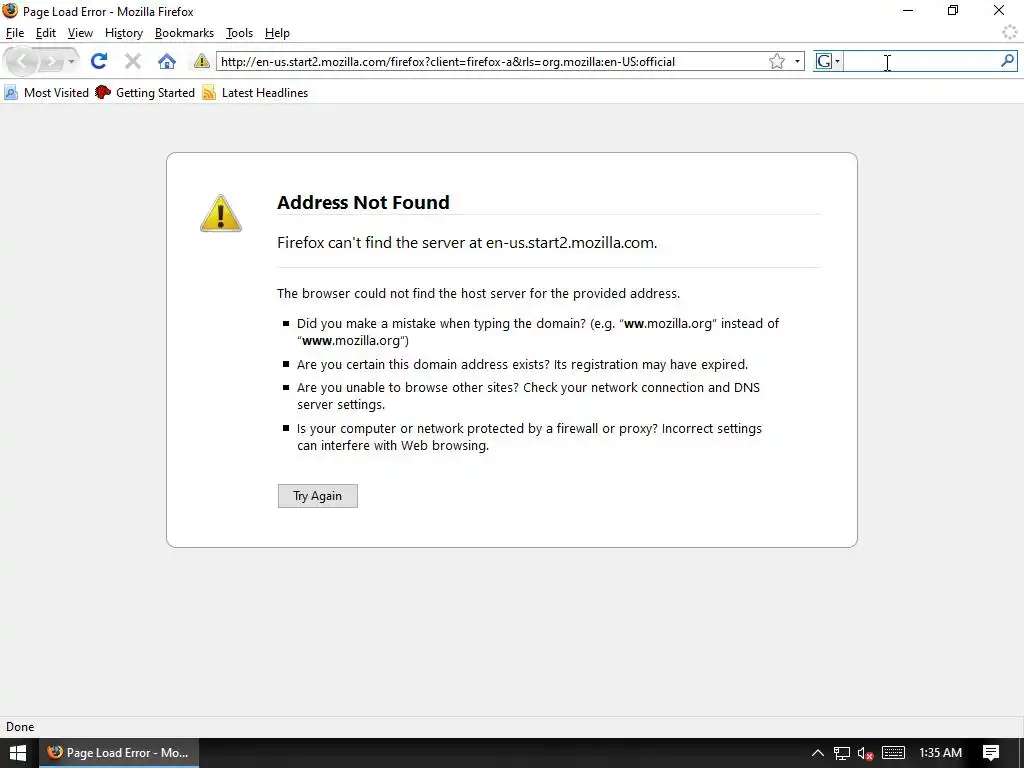Screen dimensions: 1024x768
Task: Open the Windows Start menu
Action: point(18,753)
